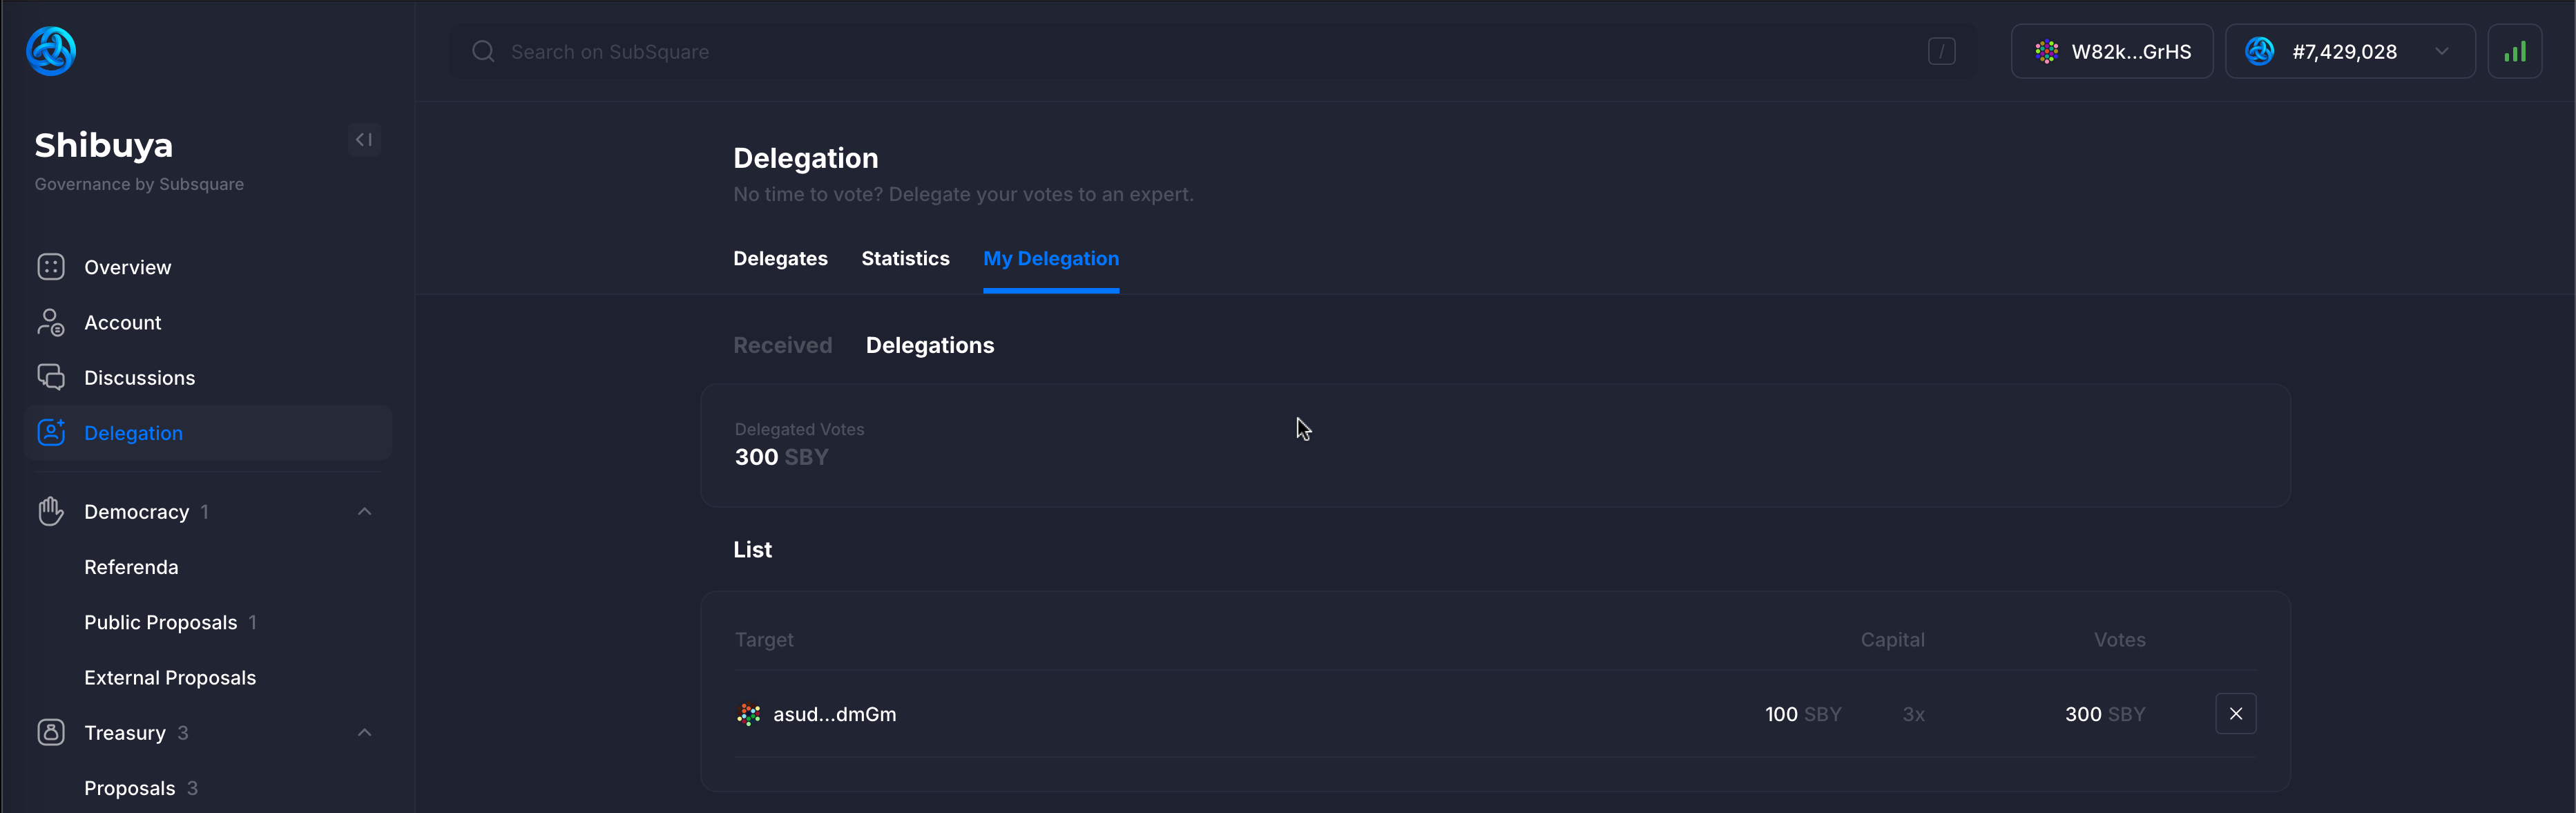Click the Account person icon

(51, 322)
